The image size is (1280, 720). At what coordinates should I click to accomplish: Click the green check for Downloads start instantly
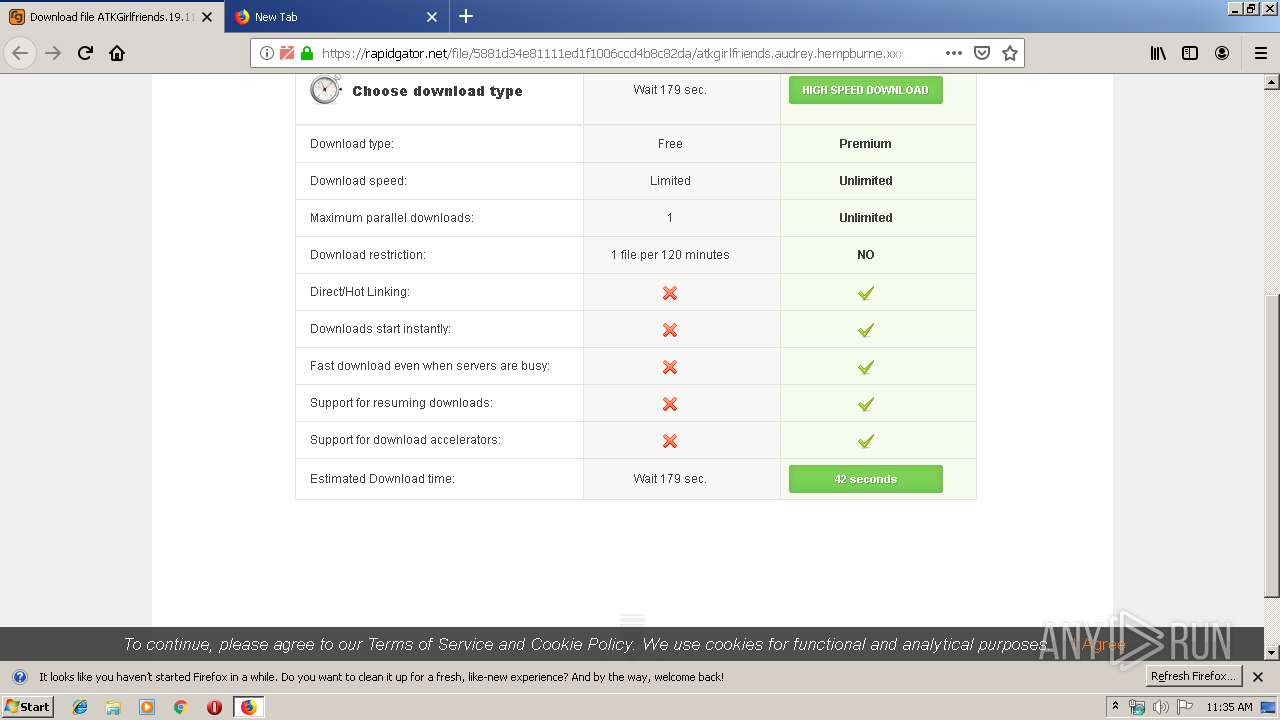[x=866, y=330]
